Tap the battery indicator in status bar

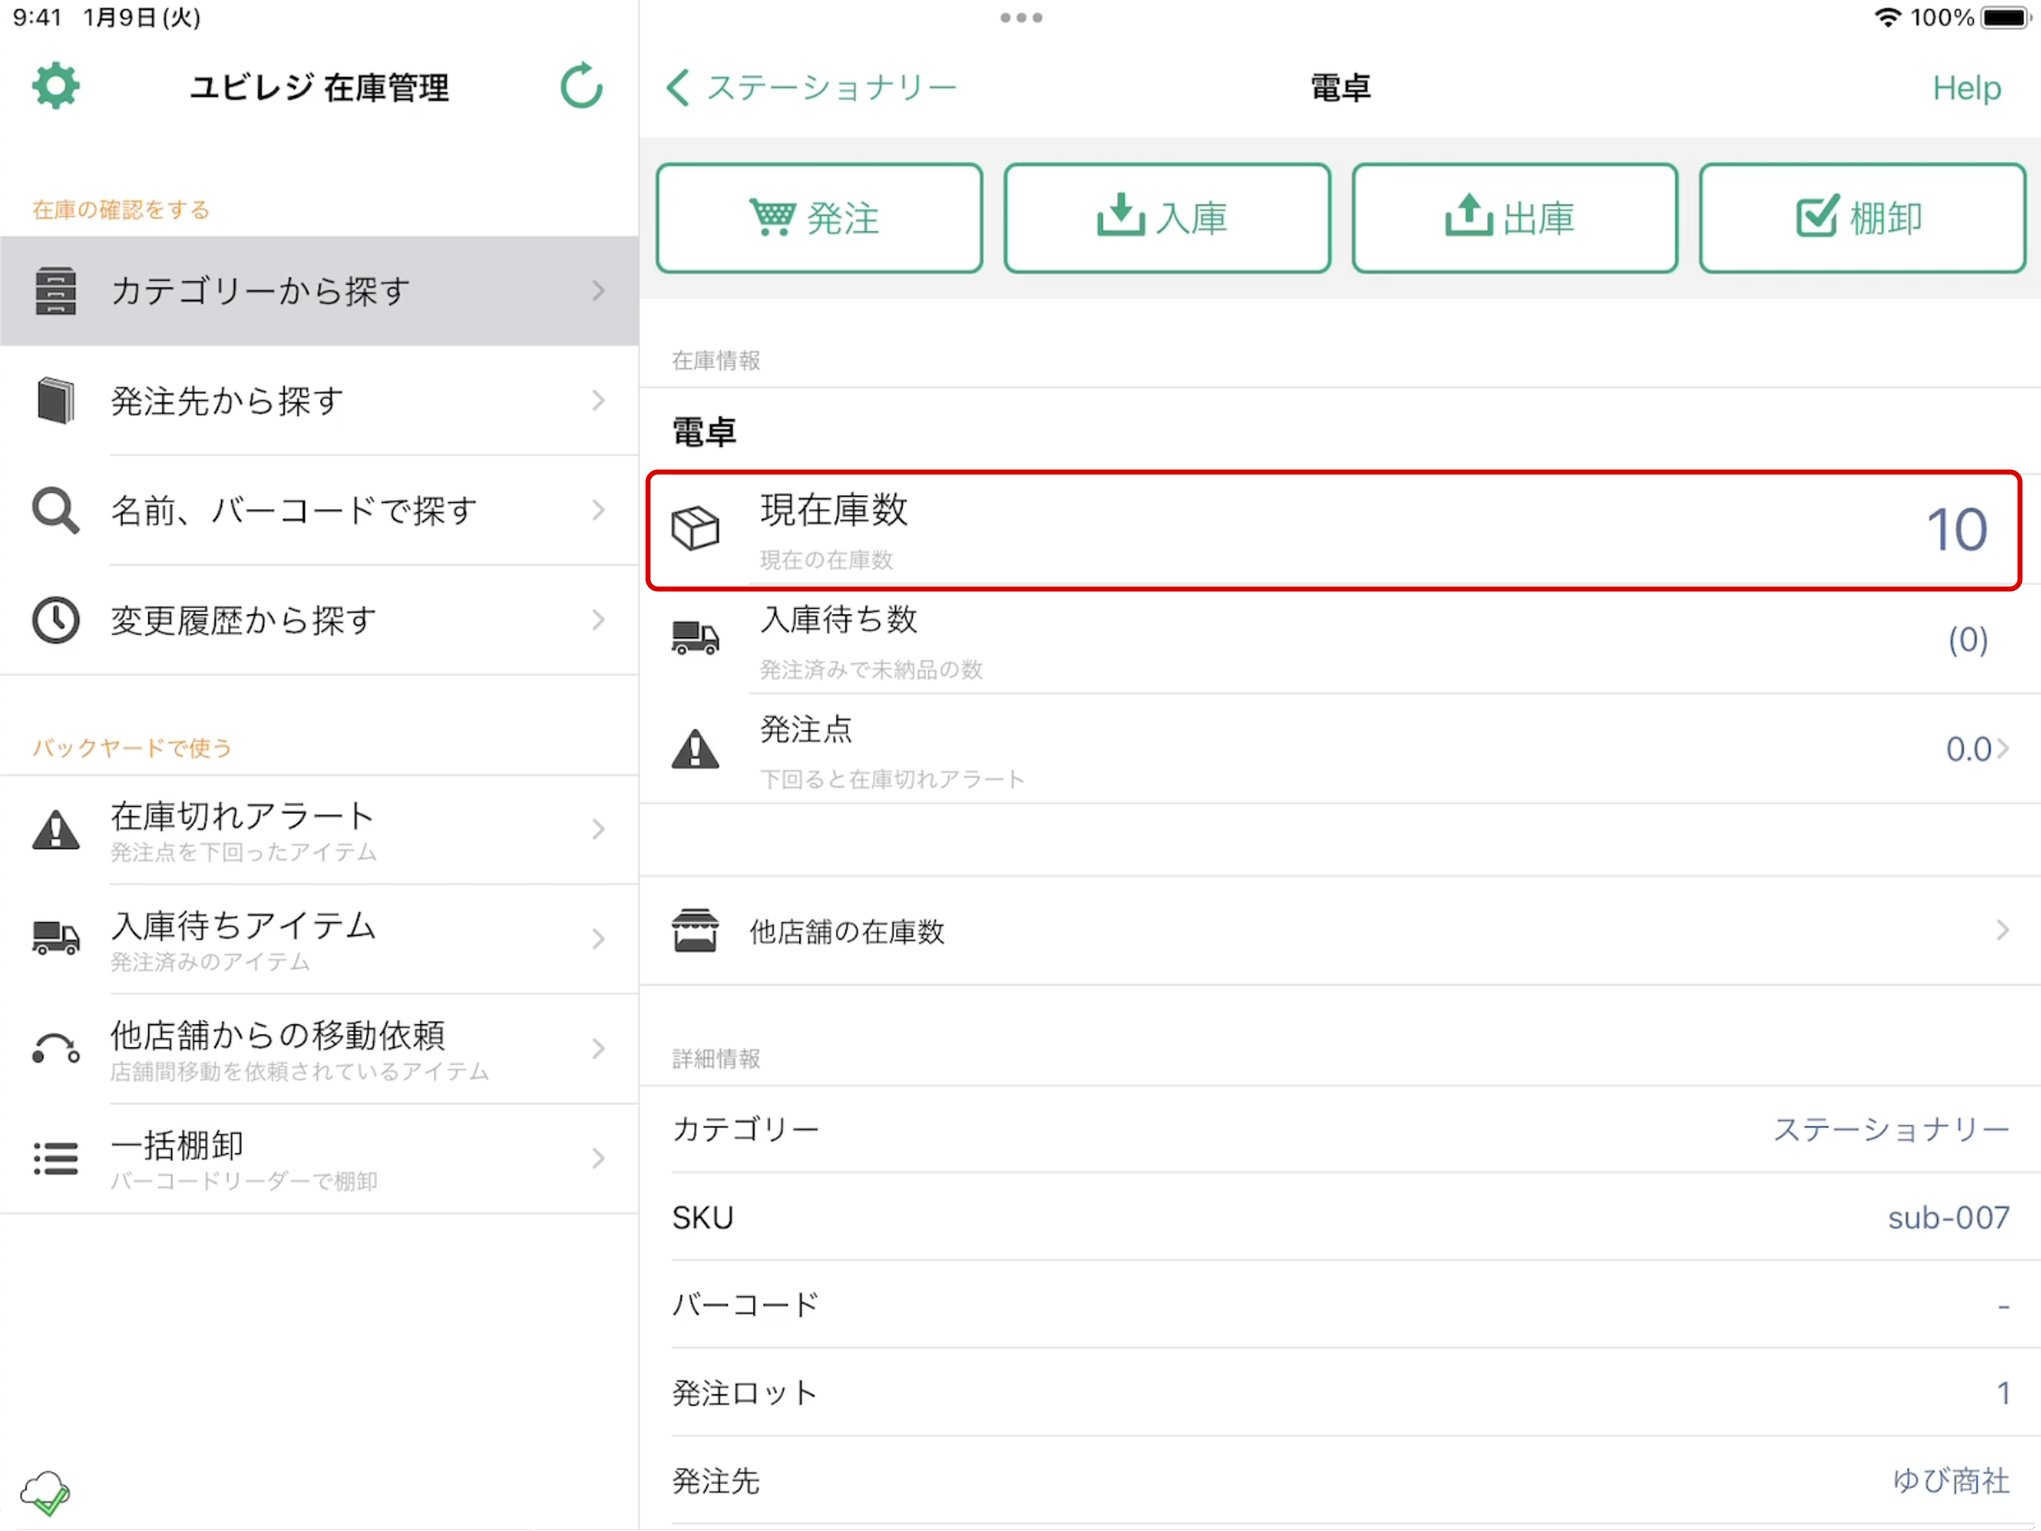[2006, 17]
